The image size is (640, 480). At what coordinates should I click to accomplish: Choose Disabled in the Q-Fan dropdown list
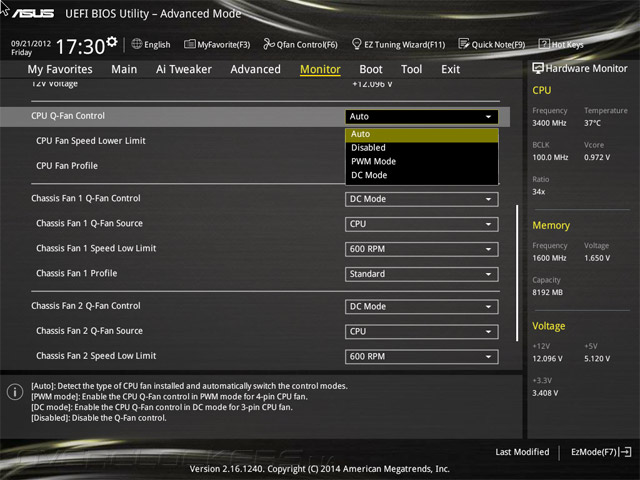[422, 148]
